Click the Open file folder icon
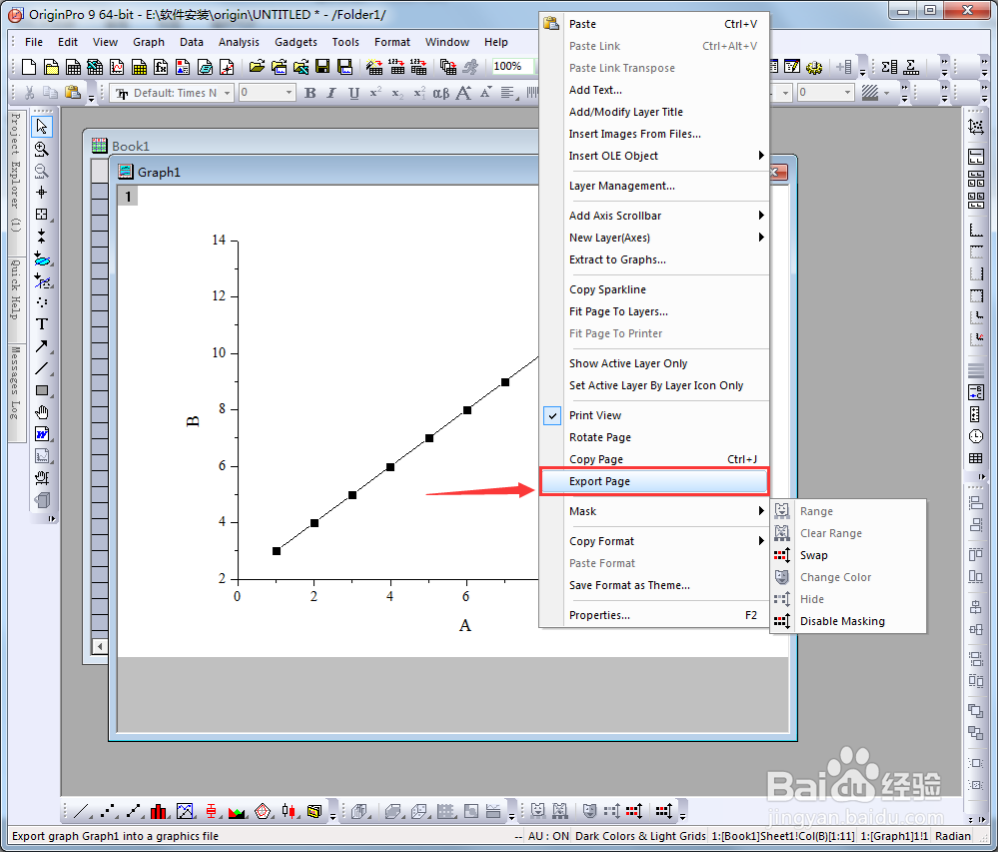This screenshot has height=852, width=998. click(257, 66)
